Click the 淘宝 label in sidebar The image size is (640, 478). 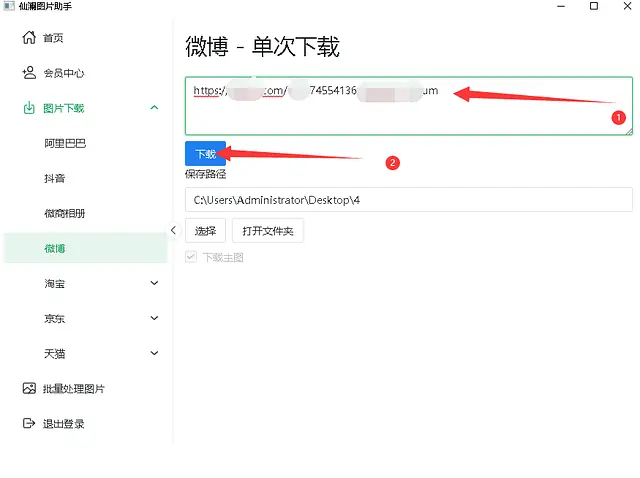tap(55, 284)
